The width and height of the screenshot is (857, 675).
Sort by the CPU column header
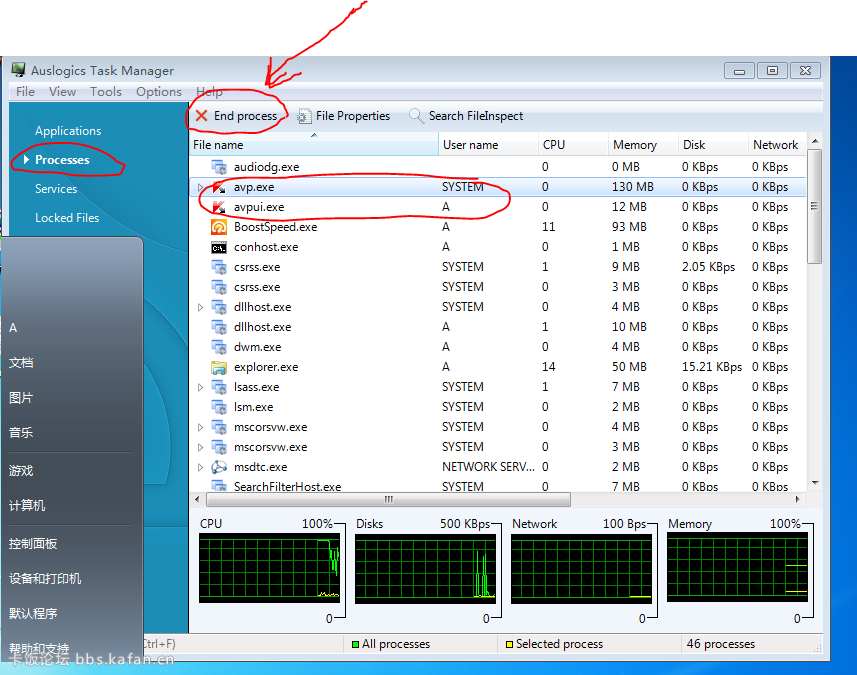[x=573, y=145]
